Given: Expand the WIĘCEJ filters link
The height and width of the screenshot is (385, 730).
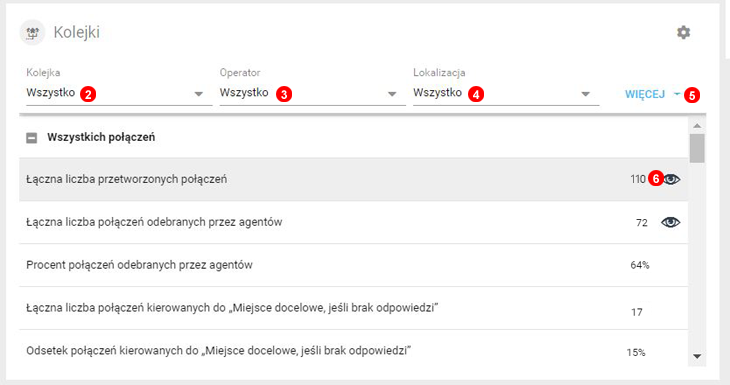Looking at the screenshot, I should (652, 95).
